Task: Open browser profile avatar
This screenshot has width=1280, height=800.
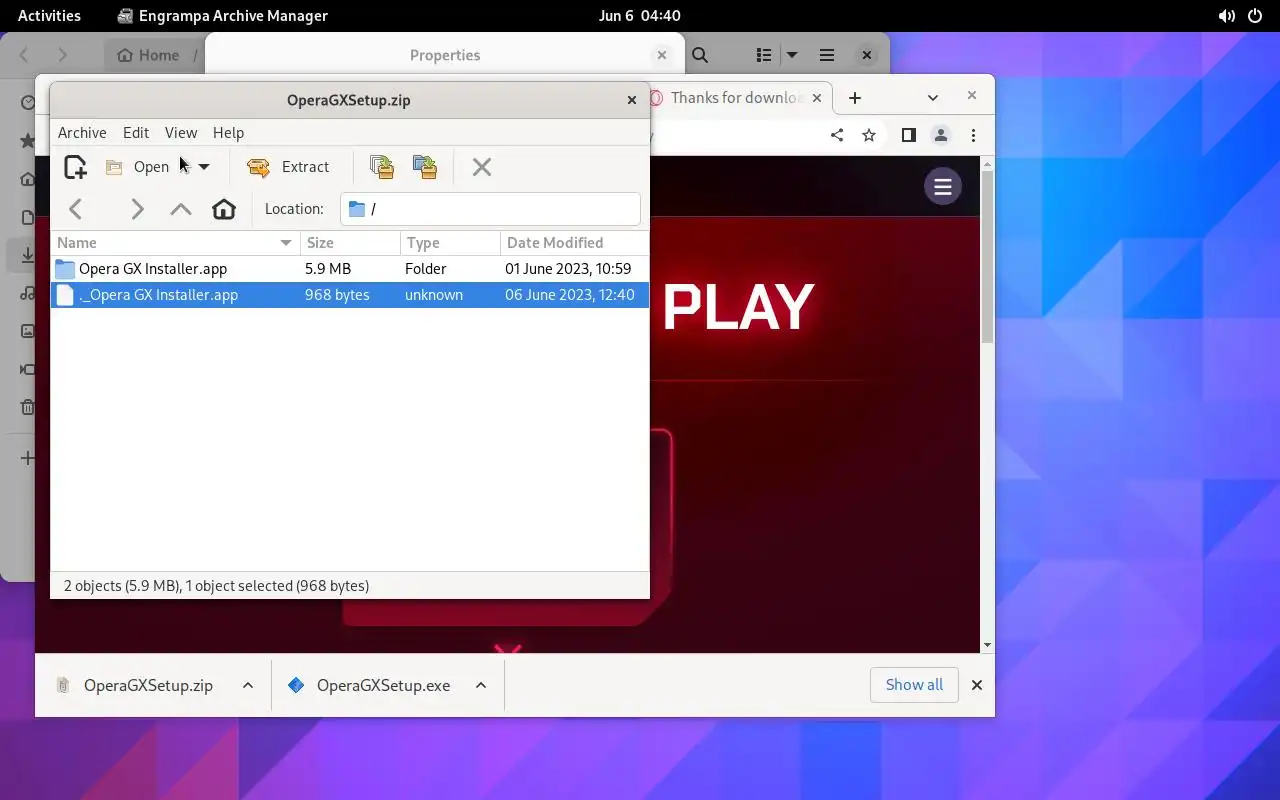Action: pos(941,135)
